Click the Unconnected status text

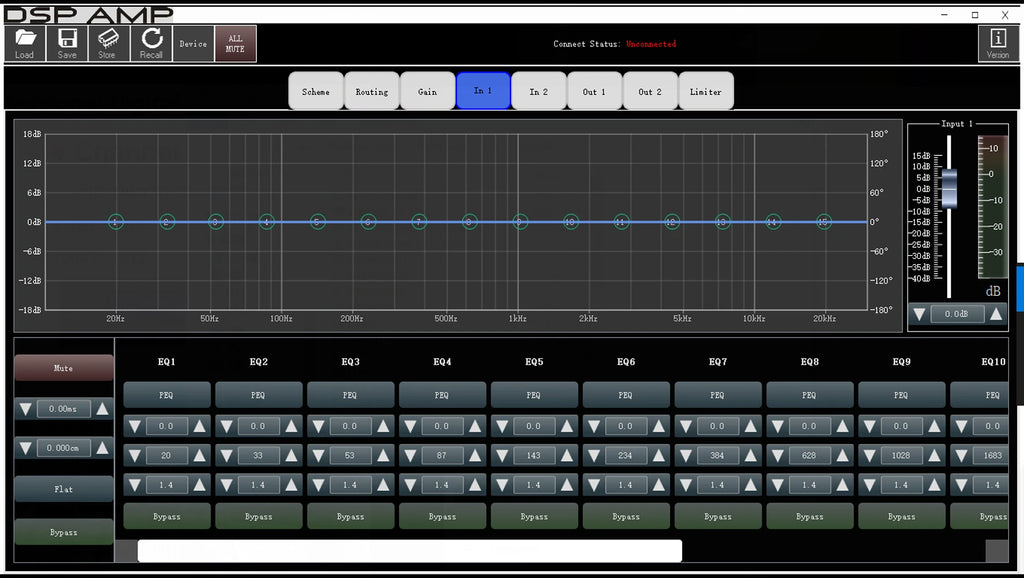point(651,44)
